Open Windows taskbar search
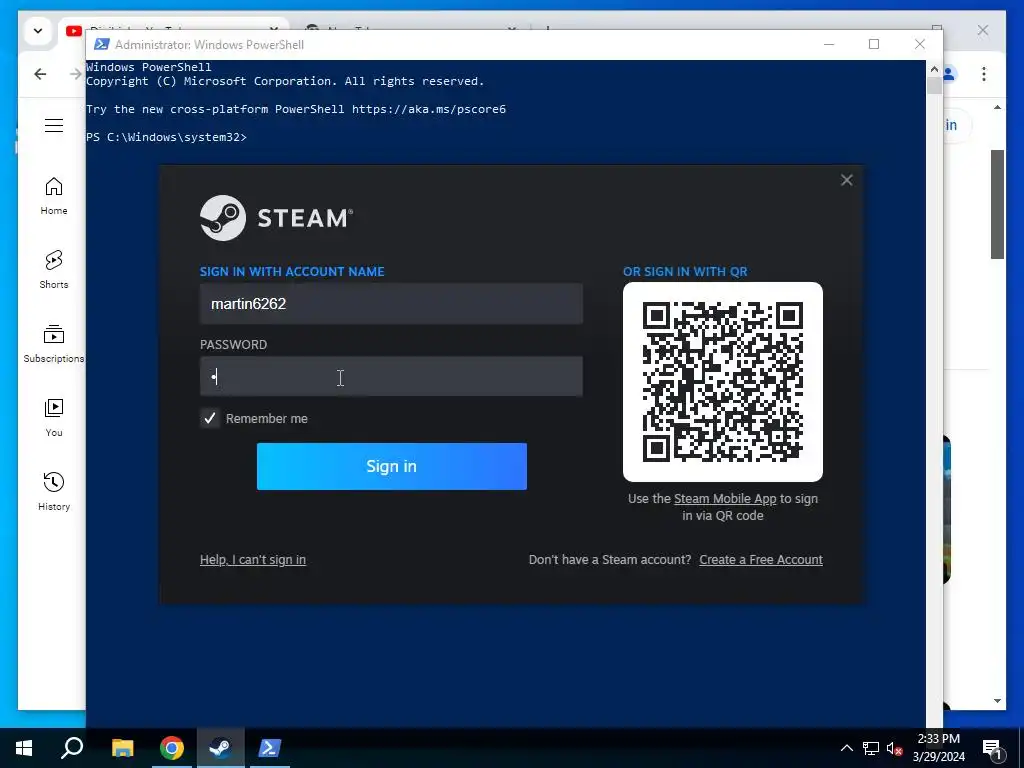1024x768 pixels. (72, 748)
